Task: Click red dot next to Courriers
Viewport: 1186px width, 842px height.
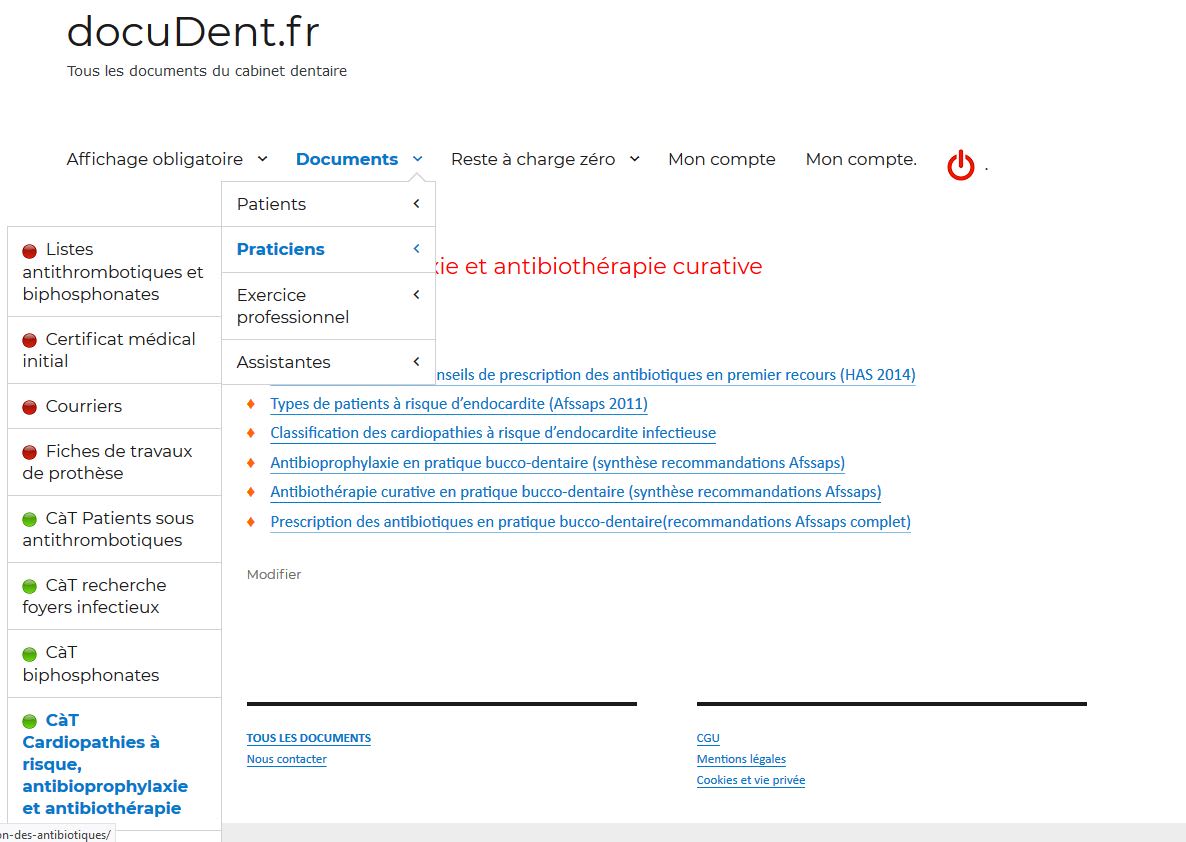Action: pos(30,407)
